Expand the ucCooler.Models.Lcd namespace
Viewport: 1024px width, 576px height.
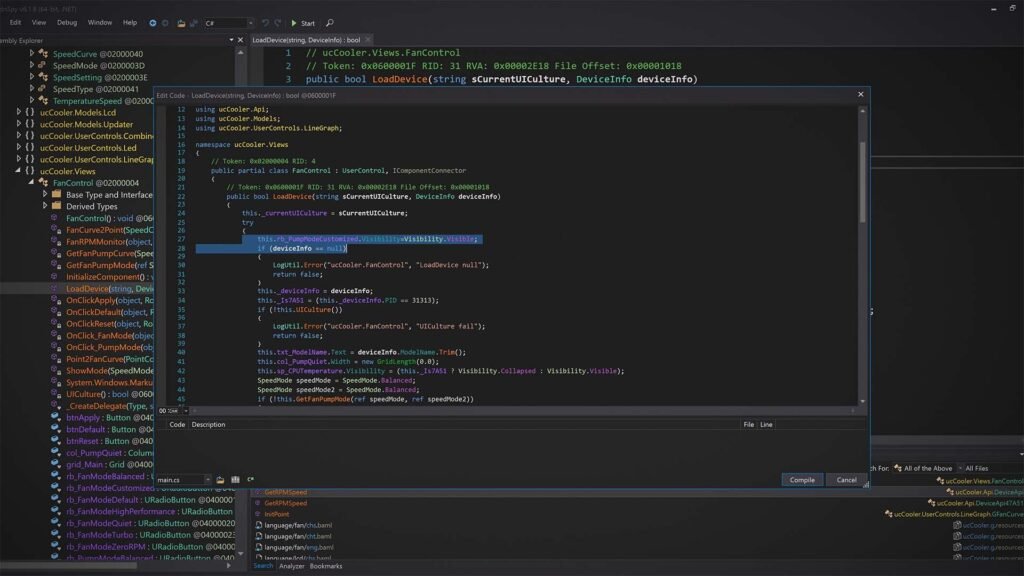click(x=19, y=113)
